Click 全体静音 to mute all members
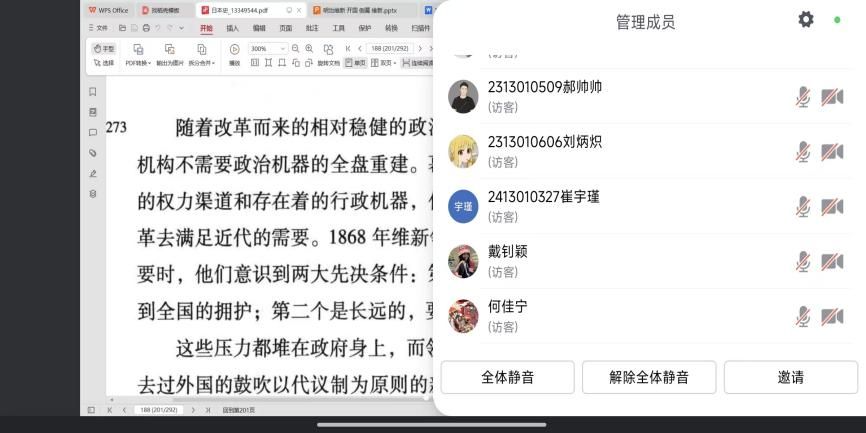866x433 pixels. [x=507, y=377]
